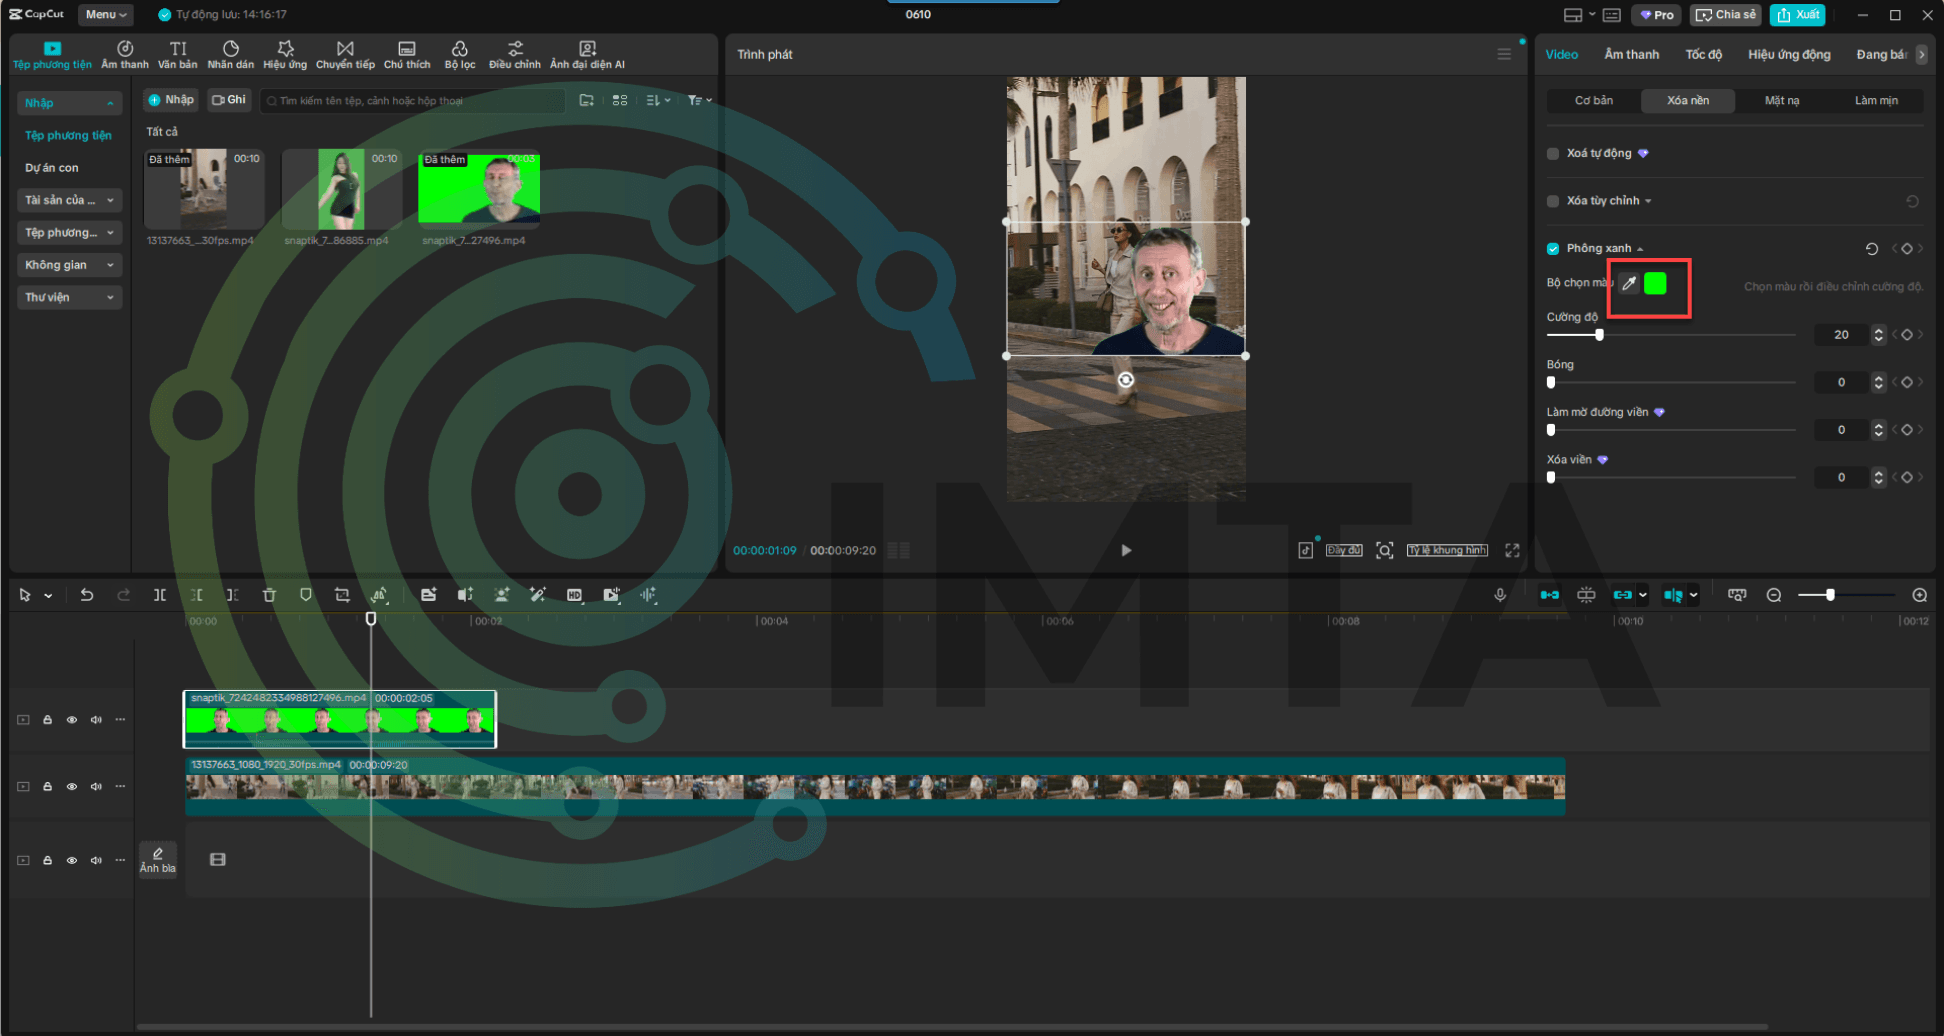This screenshot has height=1036, width=1944.
Task: Click the microphone record voiceover icon
Action: point(1500,595)
